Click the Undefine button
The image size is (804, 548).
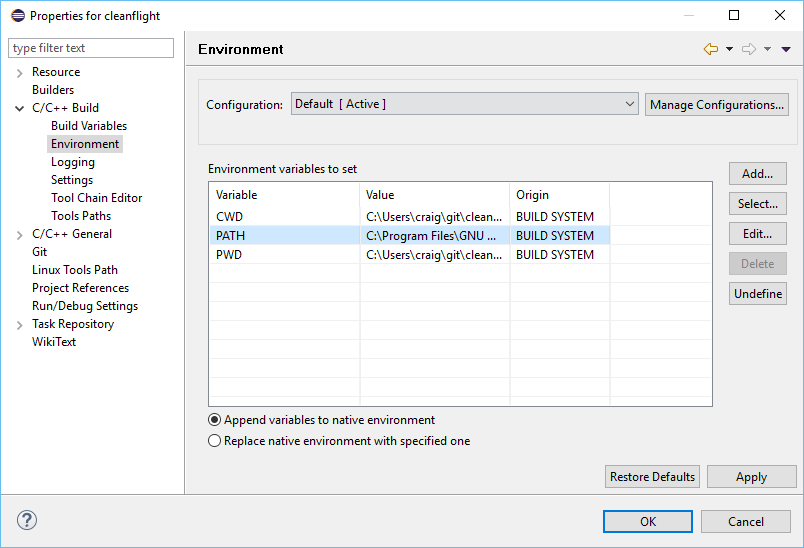[x=757, y=294]
